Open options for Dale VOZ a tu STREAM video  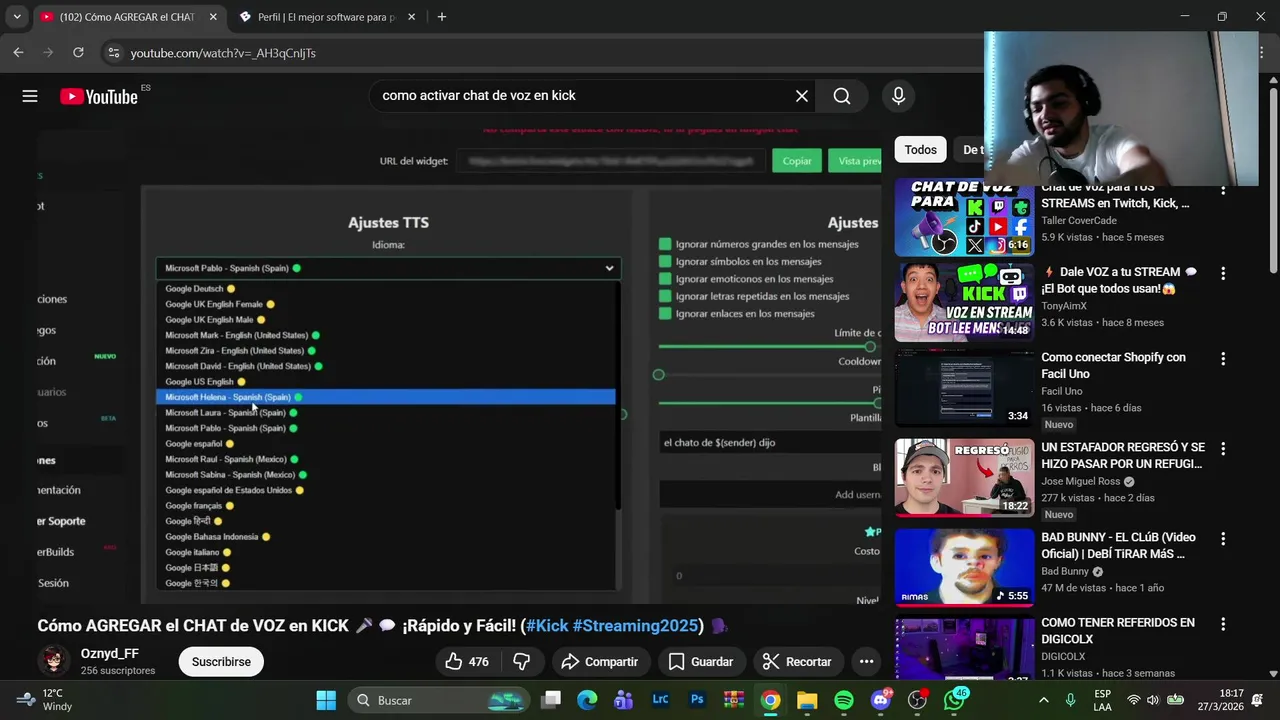(x=1222, y=273)
